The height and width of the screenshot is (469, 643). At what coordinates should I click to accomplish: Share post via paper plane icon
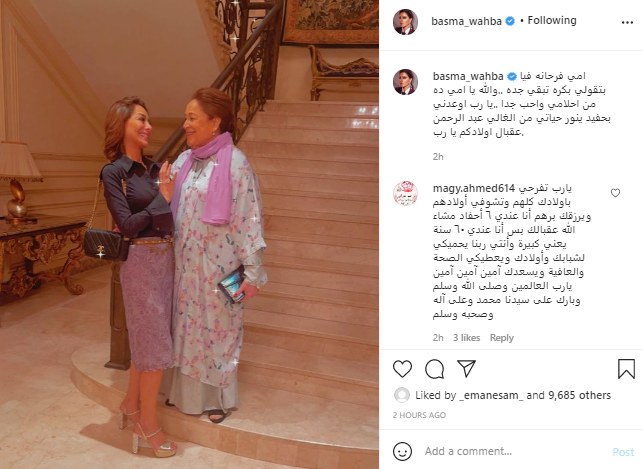(x=467, y=368)
